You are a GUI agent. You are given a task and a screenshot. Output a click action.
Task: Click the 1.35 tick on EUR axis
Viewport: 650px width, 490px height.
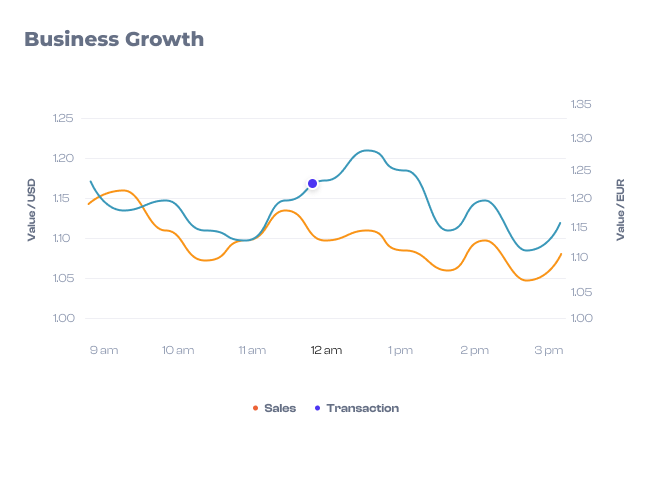click(x=582, y=104)
